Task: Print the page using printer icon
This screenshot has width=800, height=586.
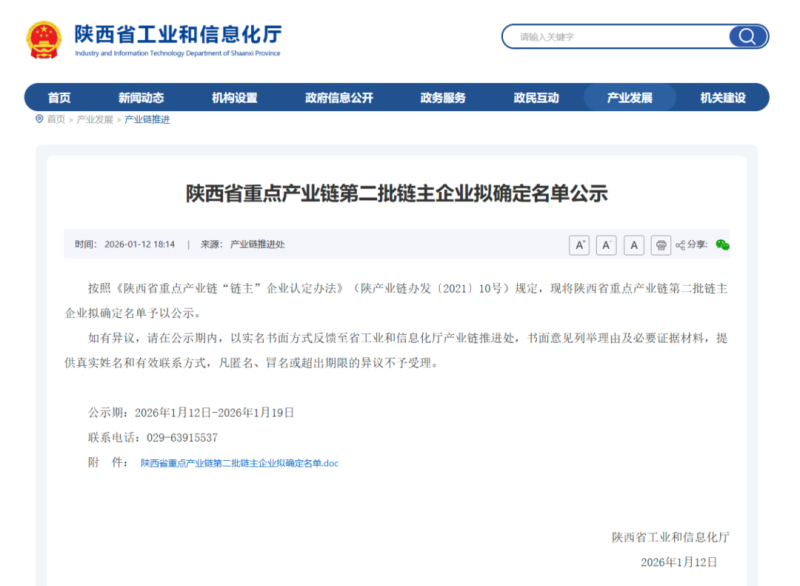Action: (x=660, y=245)
